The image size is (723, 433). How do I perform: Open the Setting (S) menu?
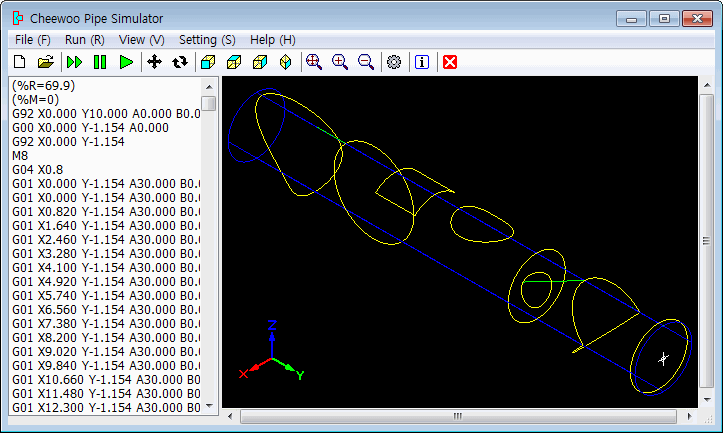coord(207,40)
